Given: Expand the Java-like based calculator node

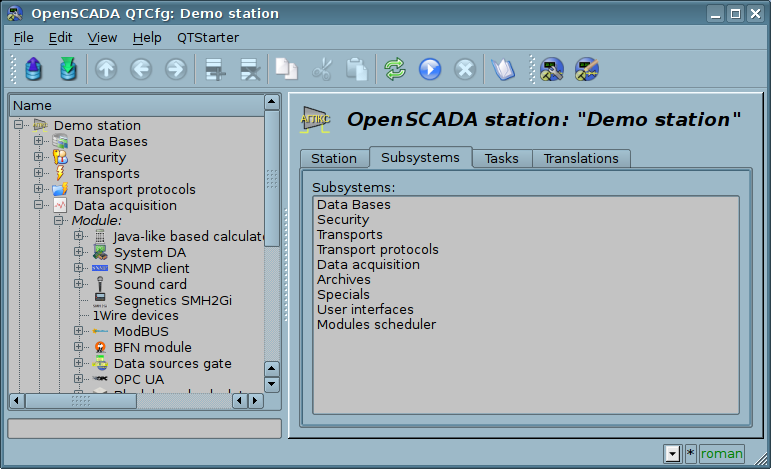Looking at the screenshot, I should coord(79,236).
